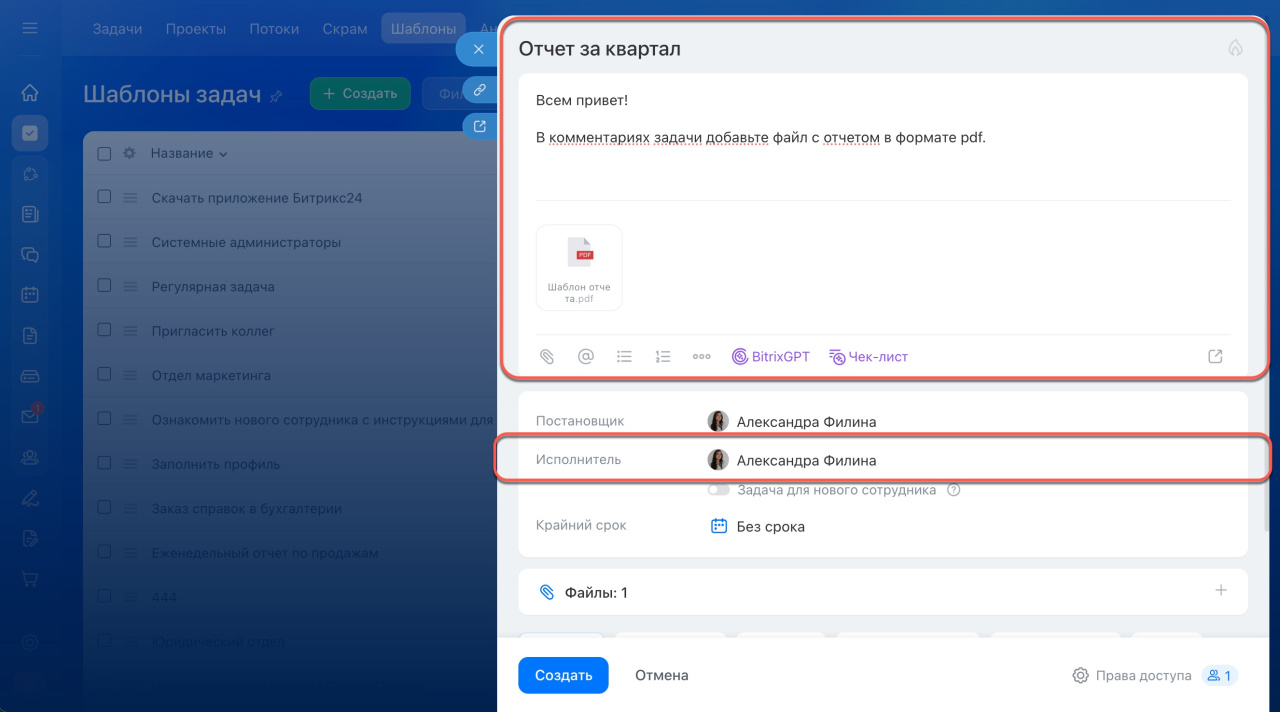Switch to the Скрам tab
This screenshot has width=1280, height=712.
[345, 28]
